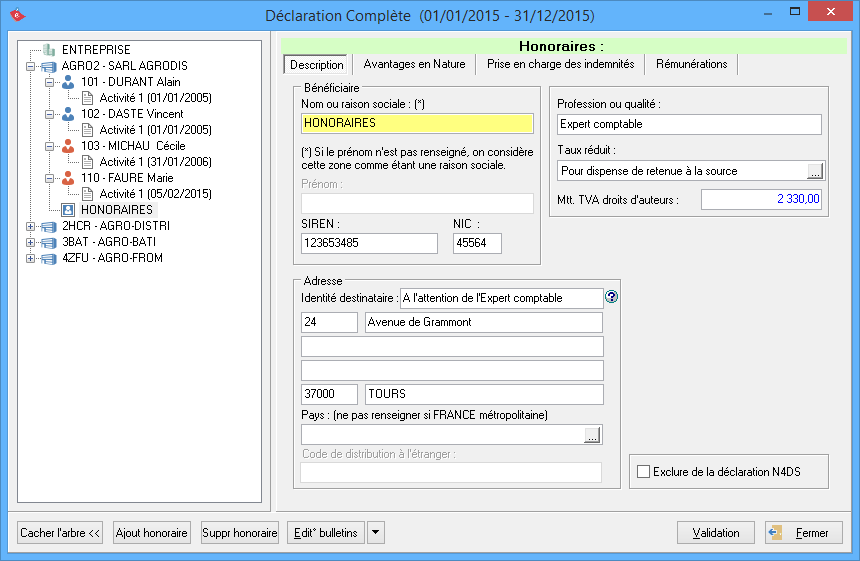Click the help icon beside Identité destinataire
The image size is (860, 561).
point(612,297)
